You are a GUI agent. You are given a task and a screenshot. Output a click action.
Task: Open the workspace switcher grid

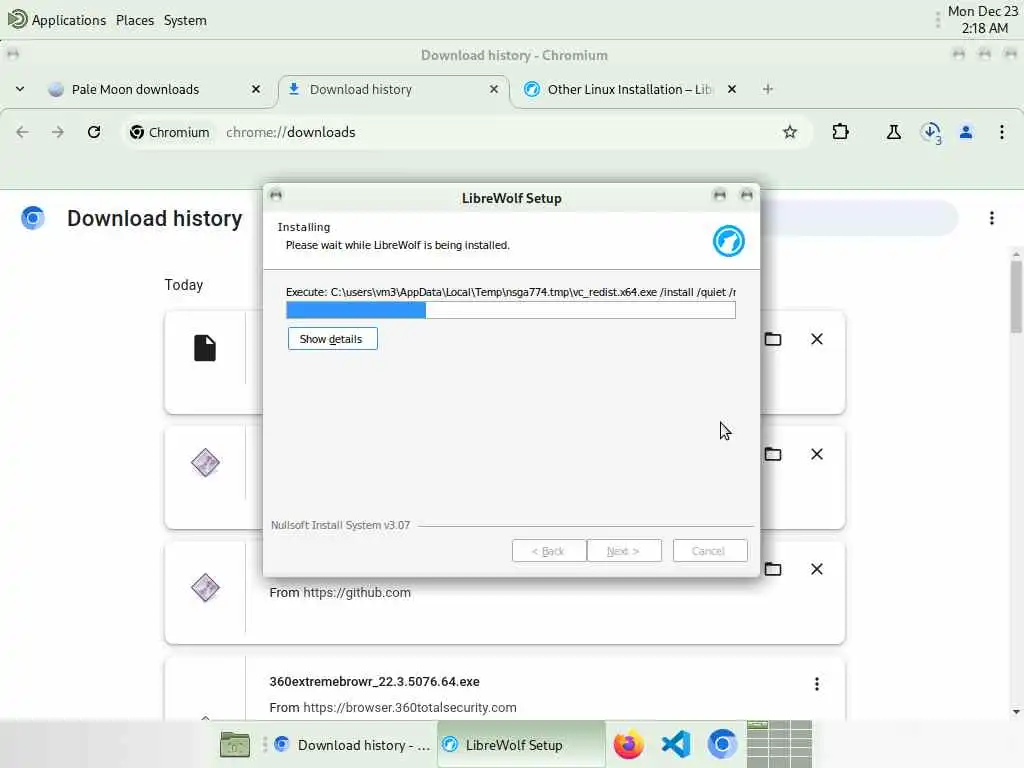click(779, 744)
